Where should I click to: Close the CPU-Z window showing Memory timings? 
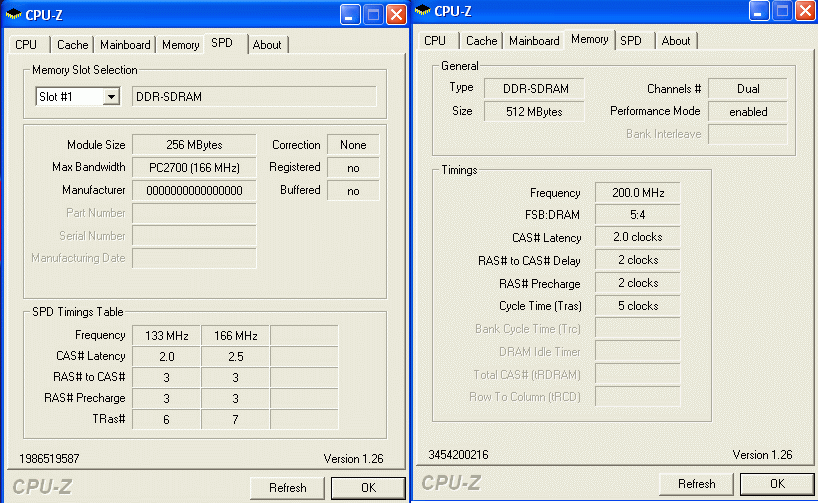click(804, 11)
